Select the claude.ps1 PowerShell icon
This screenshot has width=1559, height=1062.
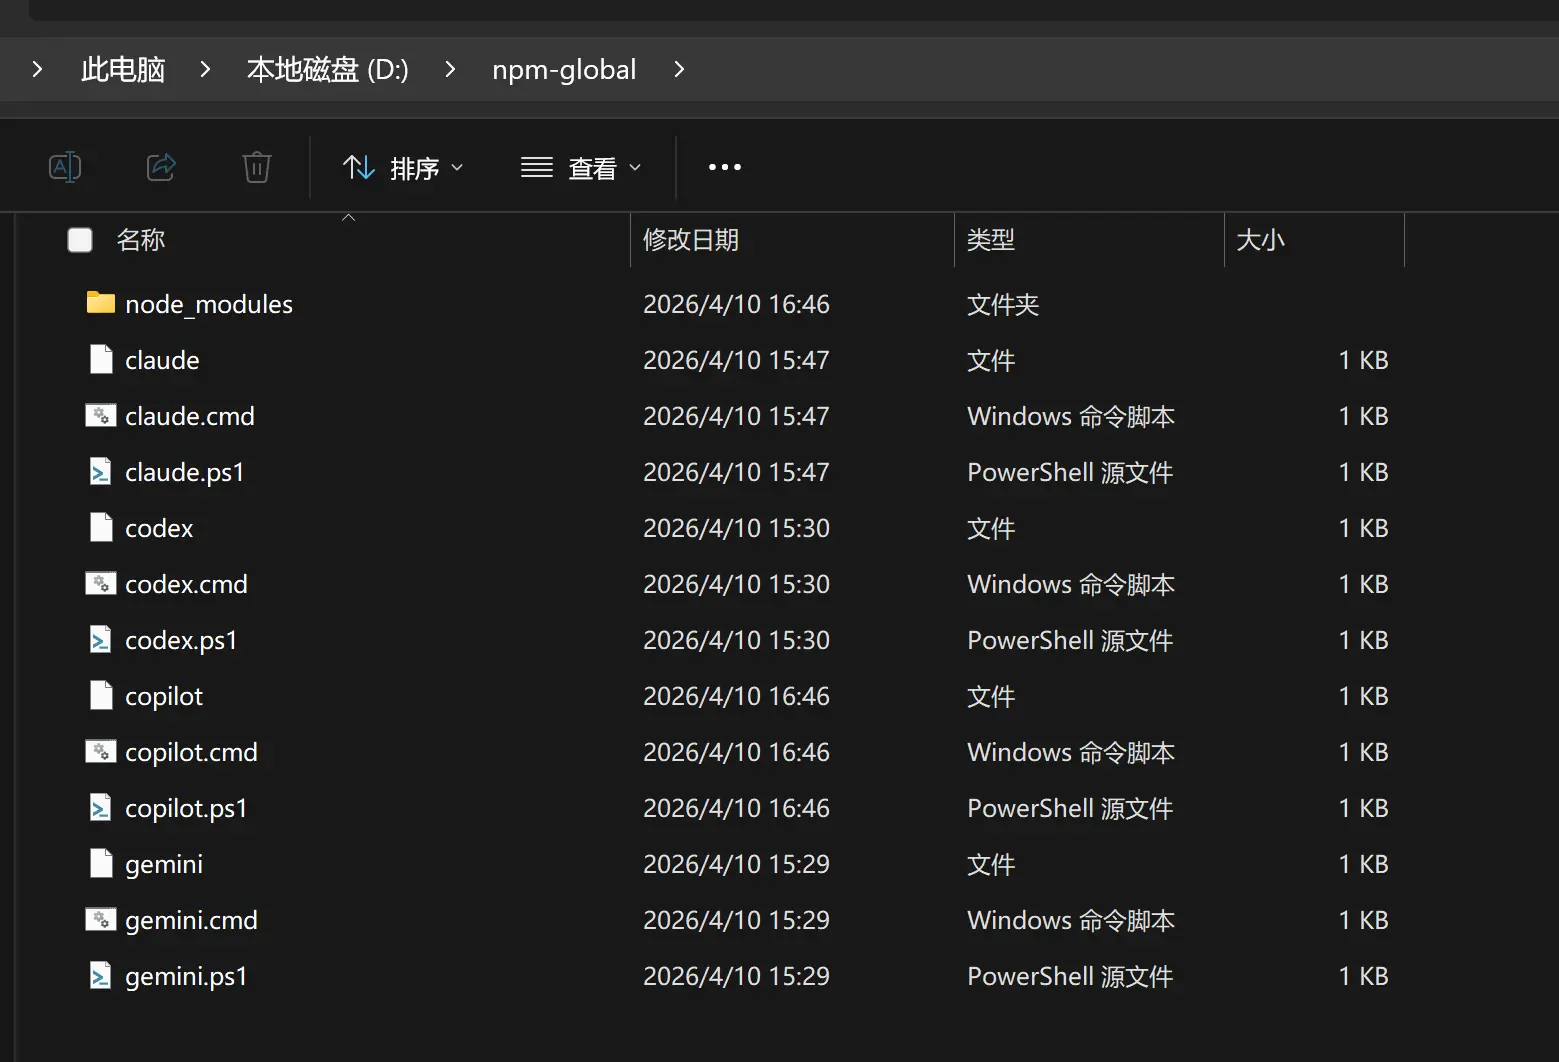[x=101, y=471]
